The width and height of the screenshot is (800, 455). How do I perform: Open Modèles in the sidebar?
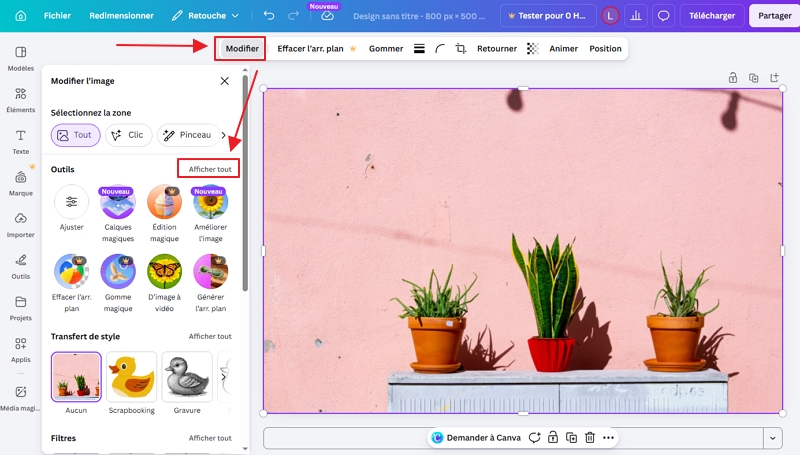click(21, 58)
